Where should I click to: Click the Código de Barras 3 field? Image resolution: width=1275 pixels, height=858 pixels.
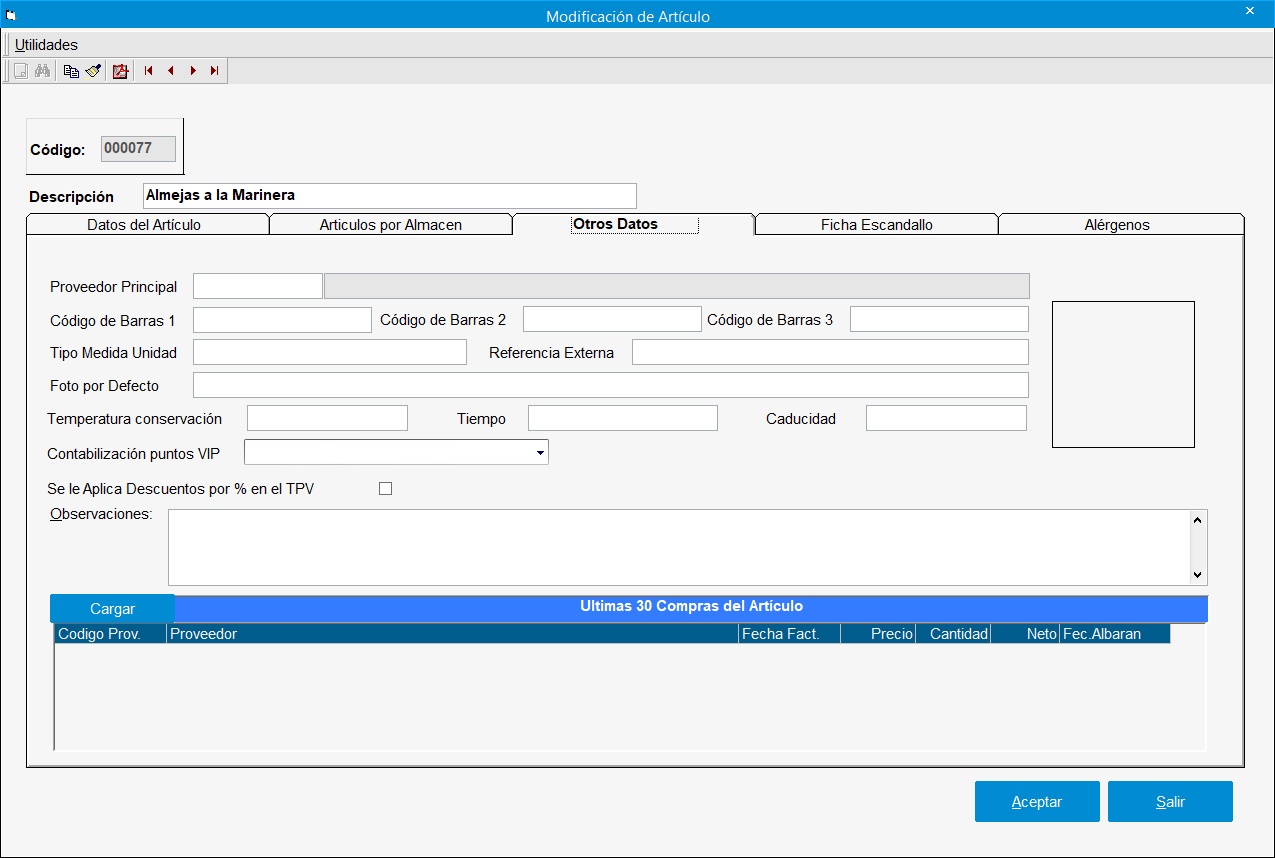pos(939,319)
